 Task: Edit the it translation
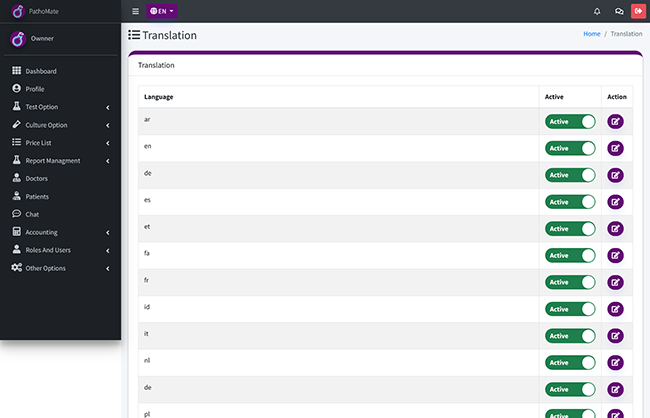click(x=615, y=336)
